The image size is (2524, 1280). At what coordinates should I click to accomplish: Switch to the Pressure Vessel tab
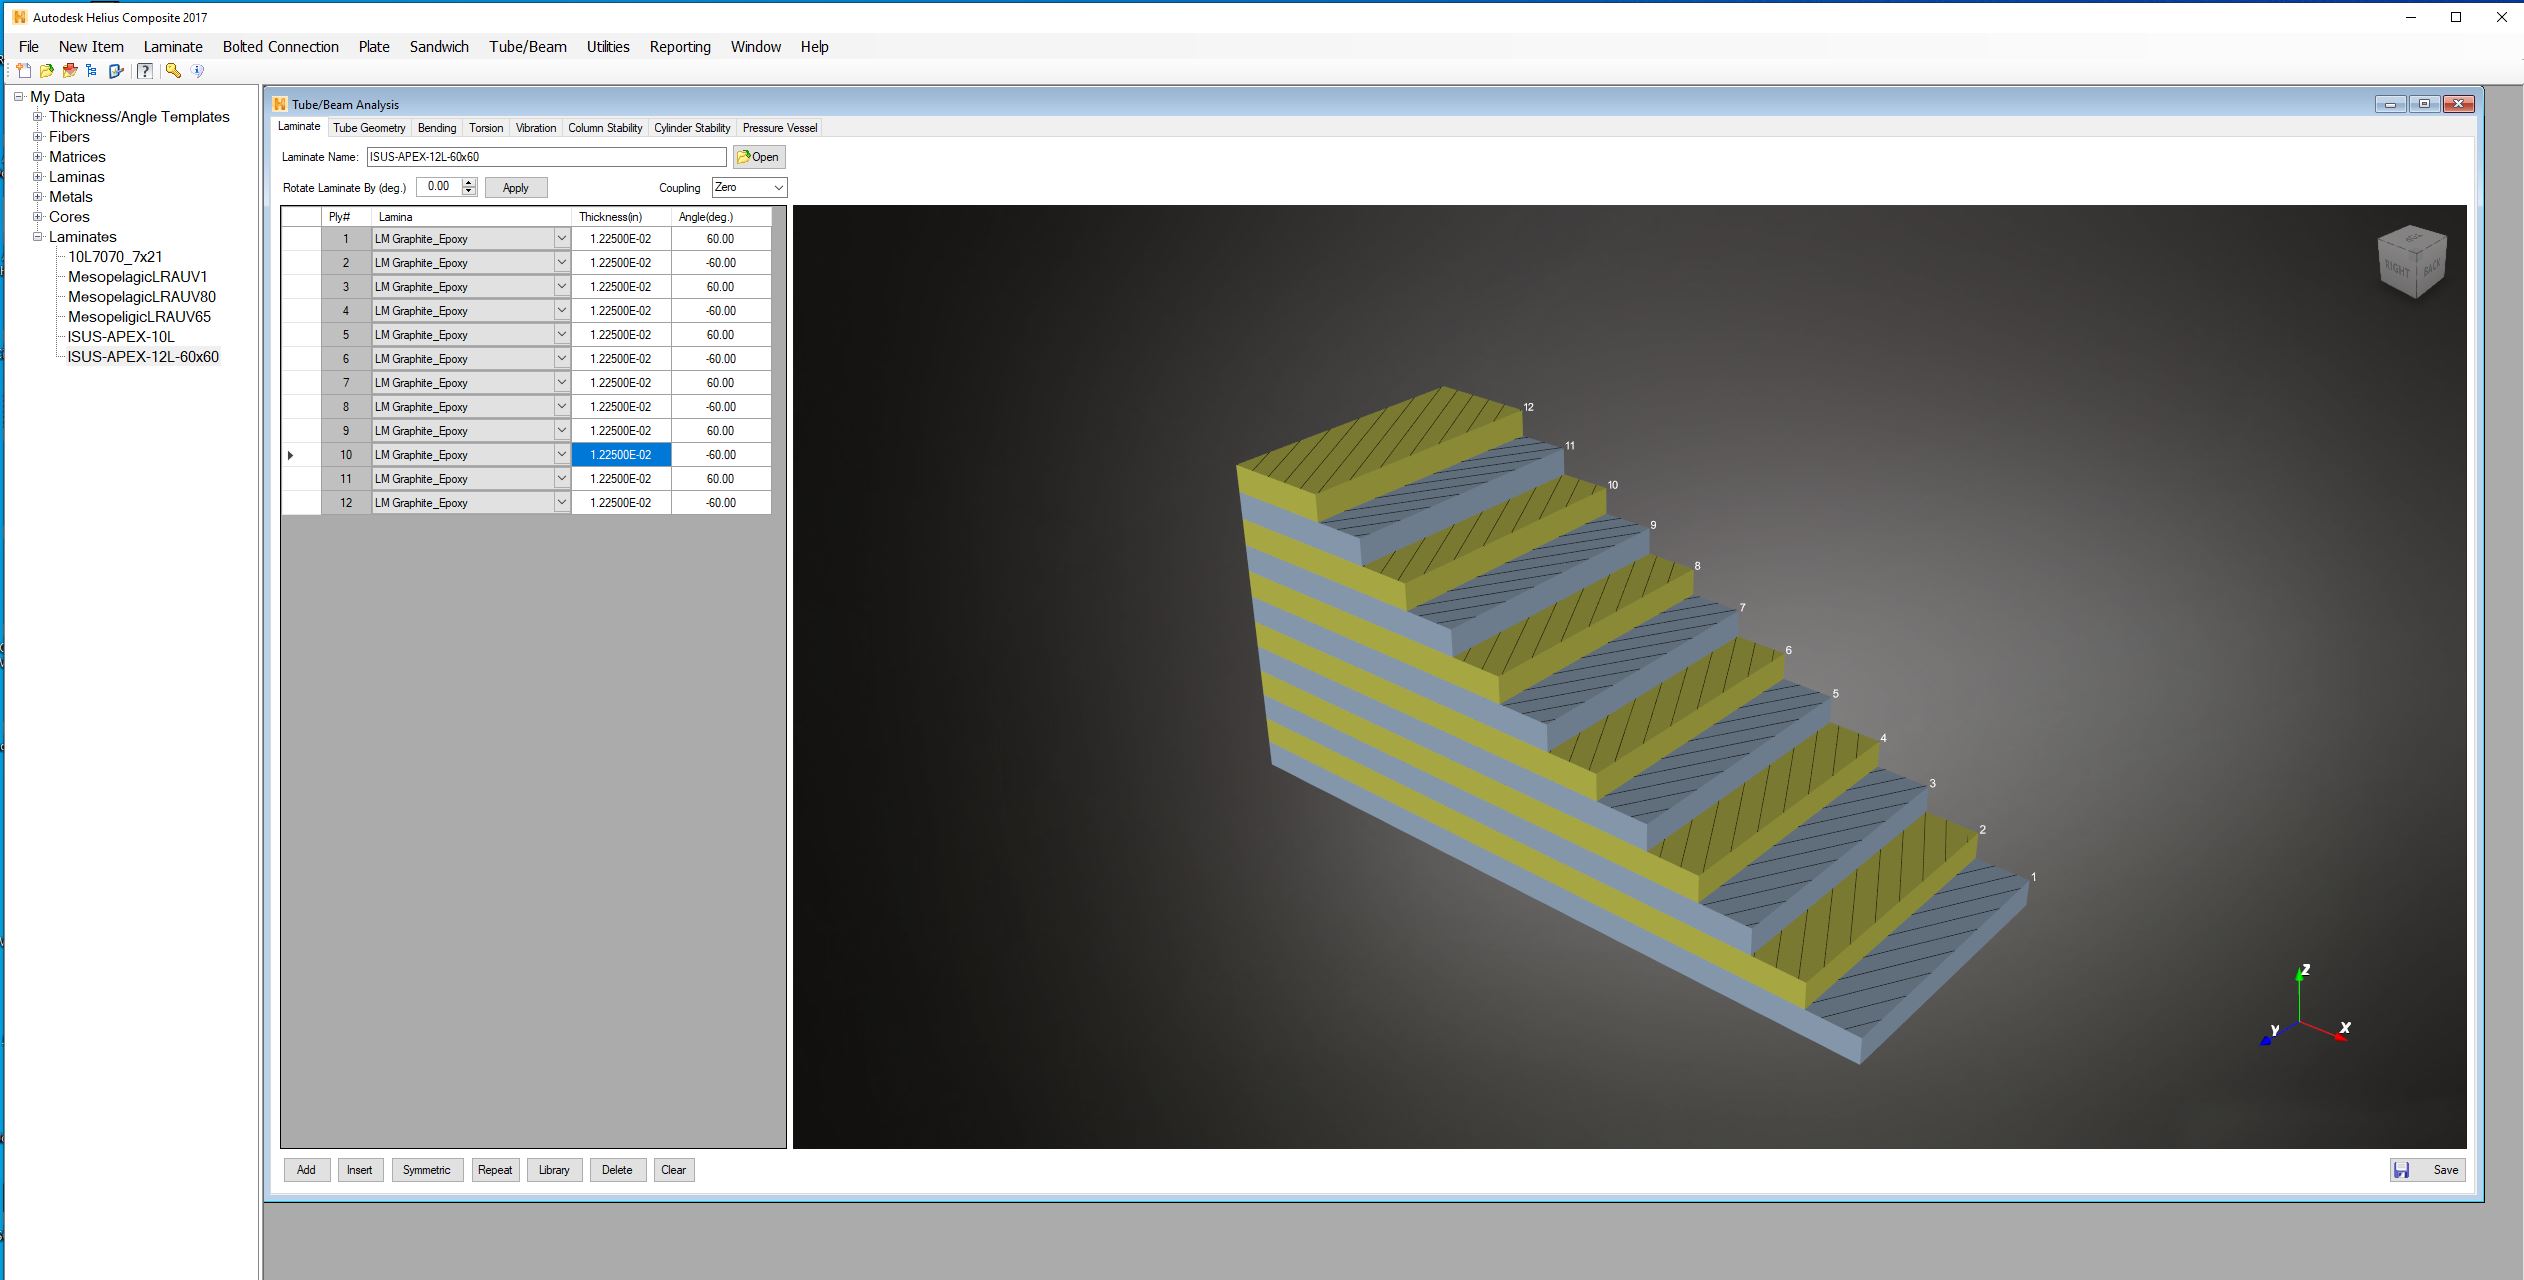coord(780,128)
